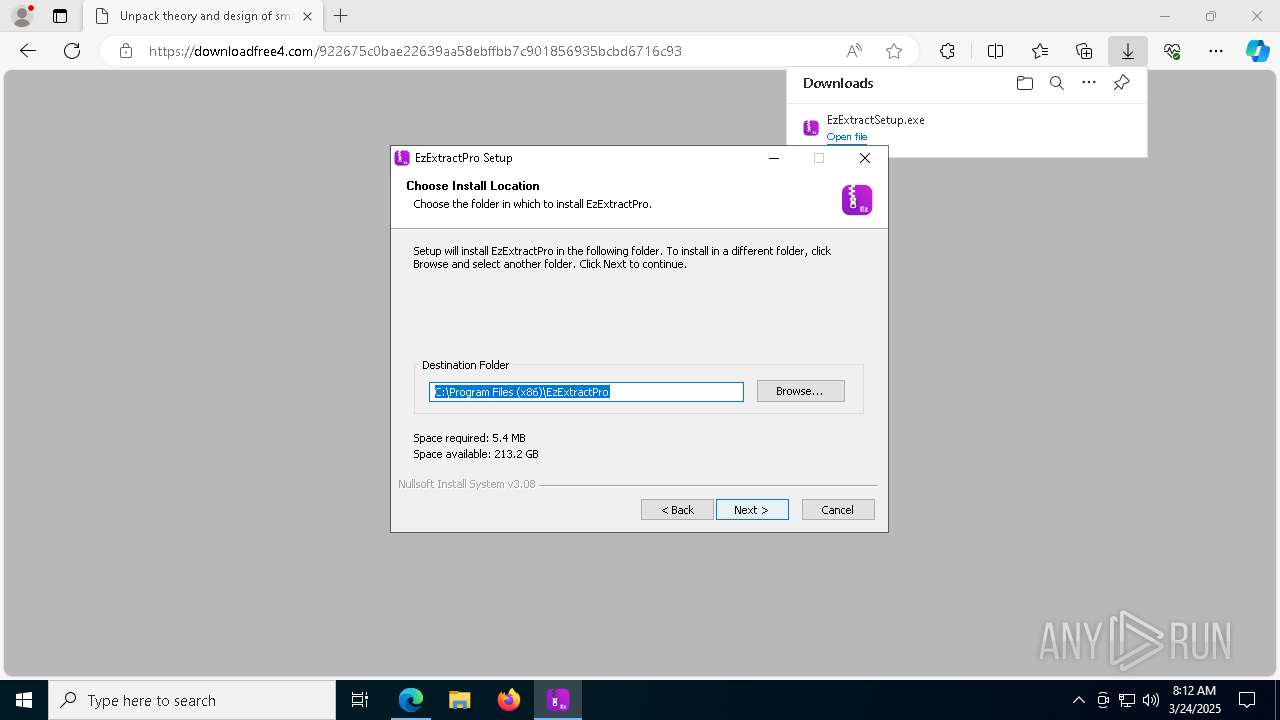Open the clock showing 8:12 AM
Screen dimensions: 1280x720
(1194, 700)
